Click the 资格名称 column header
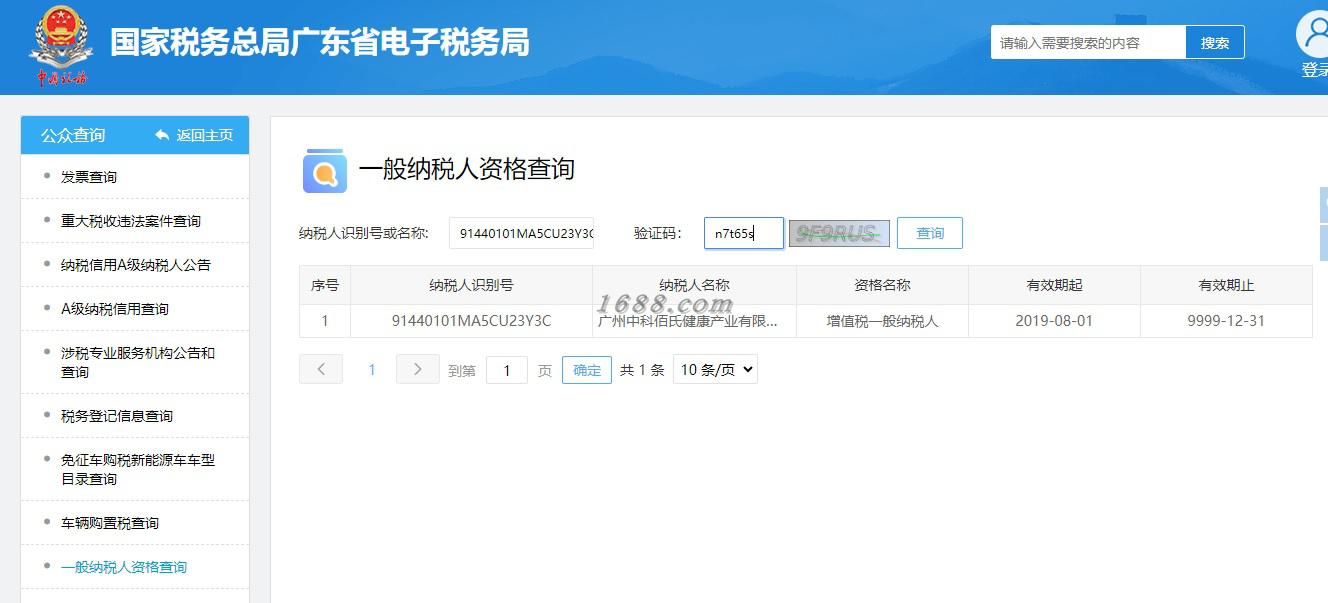This screenshot has height=603, width=1328. (x=882, y=285)
